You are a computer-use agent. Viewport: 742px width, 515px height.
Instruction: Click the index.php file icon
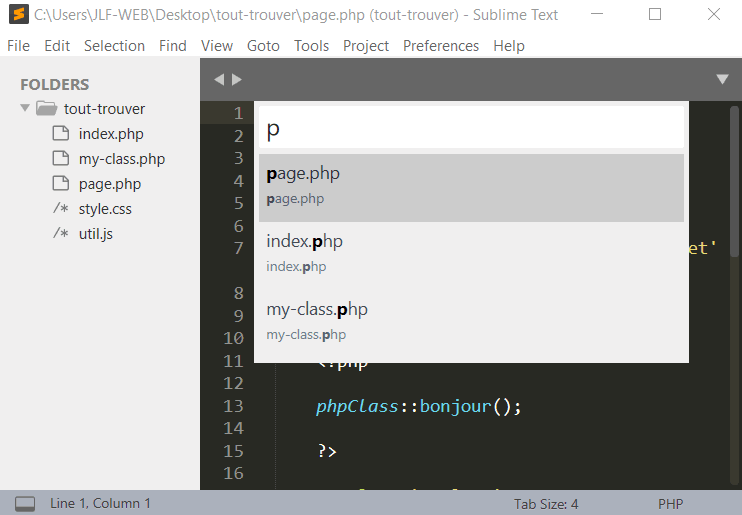(60, 133)
